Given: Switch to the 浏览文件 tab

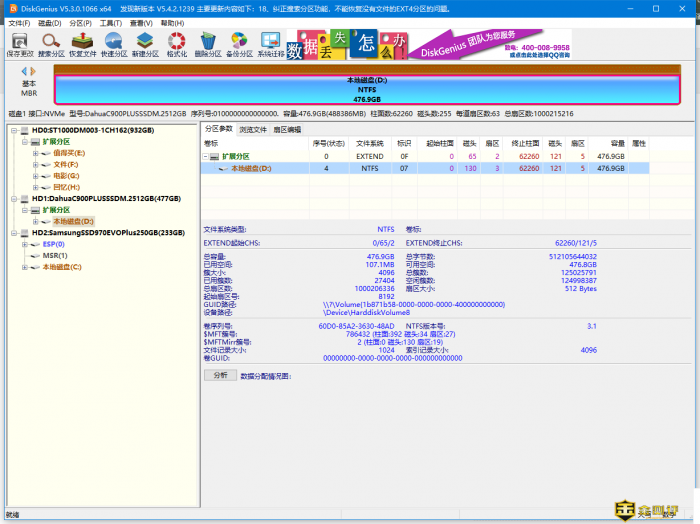Looking at the screenshot, I should (254, 129).
